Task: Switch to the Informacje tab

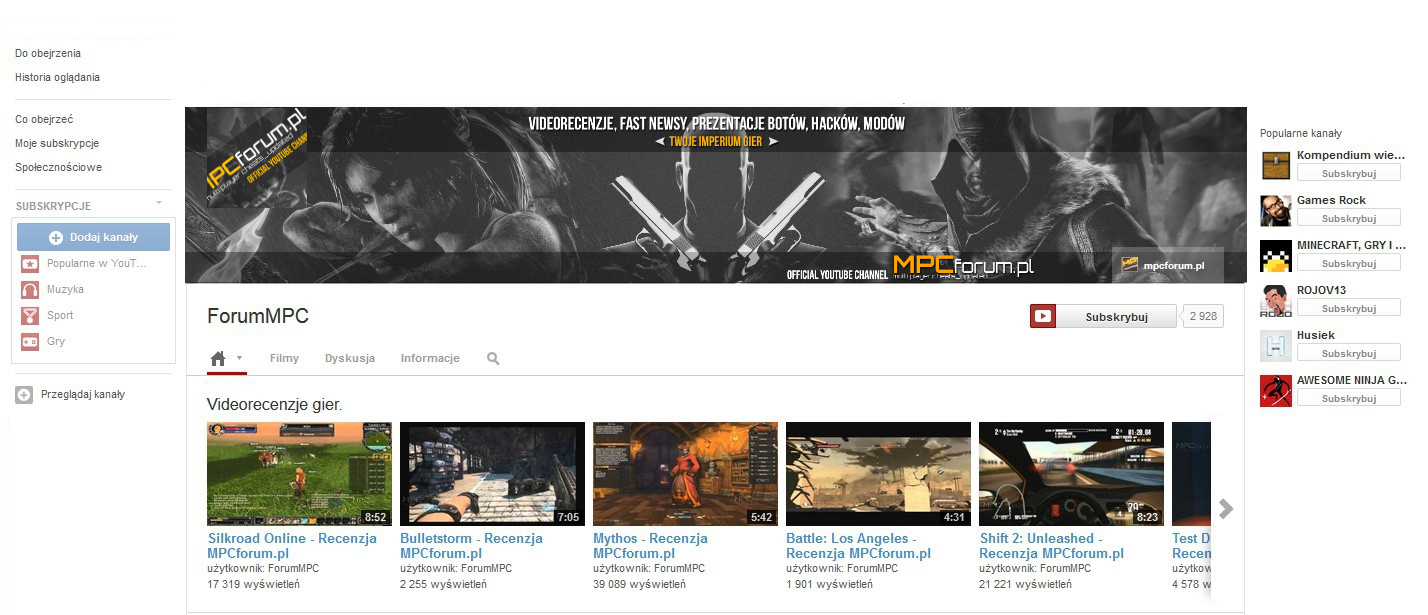Action: (430, 358)
